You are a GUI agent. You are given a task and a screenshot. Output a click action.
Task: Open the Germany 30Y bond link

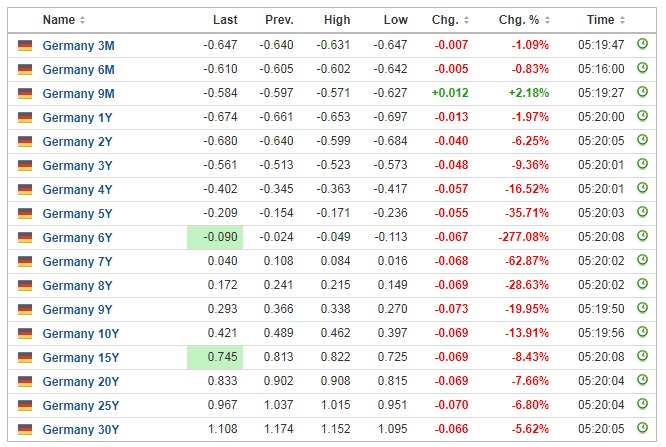(x=81, y=430)
